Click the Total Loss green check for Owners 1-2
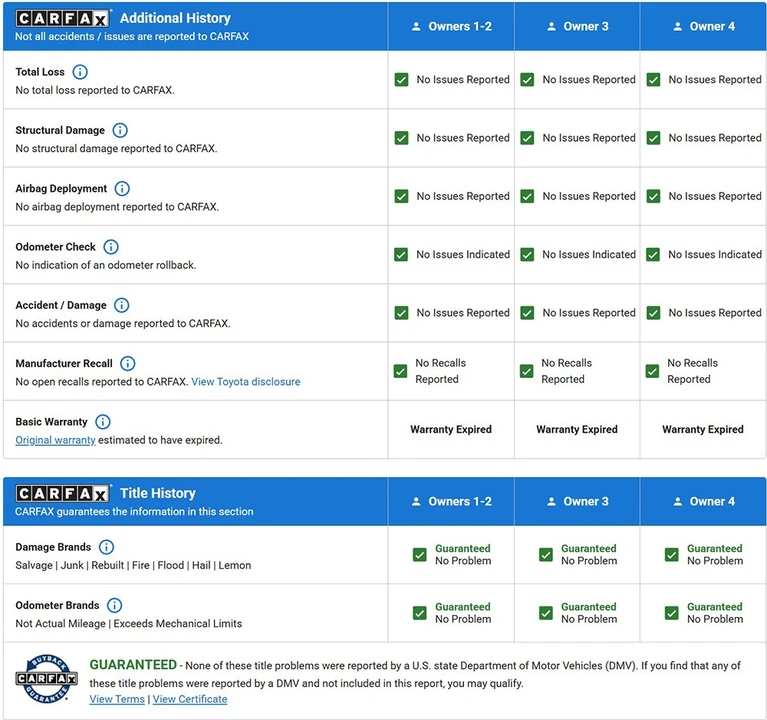 tap(401, 79)
